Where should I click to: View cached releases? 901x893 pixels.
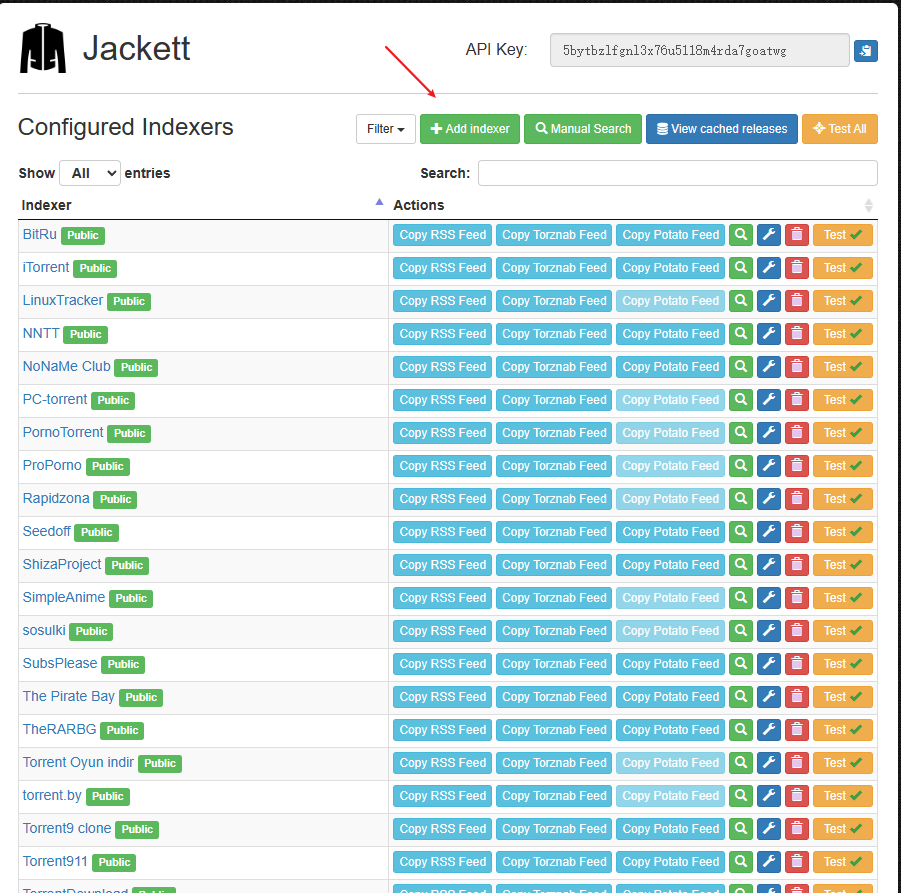pos(722,129)
